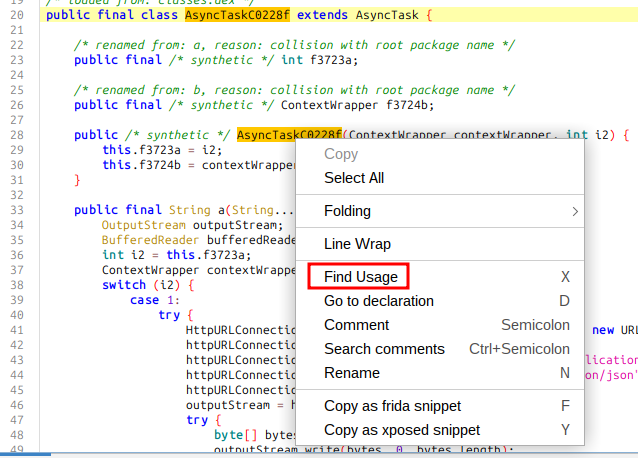Viewport: 638px width, 458px height.
Task: Open Search comments from the context menu
Action: coord(384,349)
